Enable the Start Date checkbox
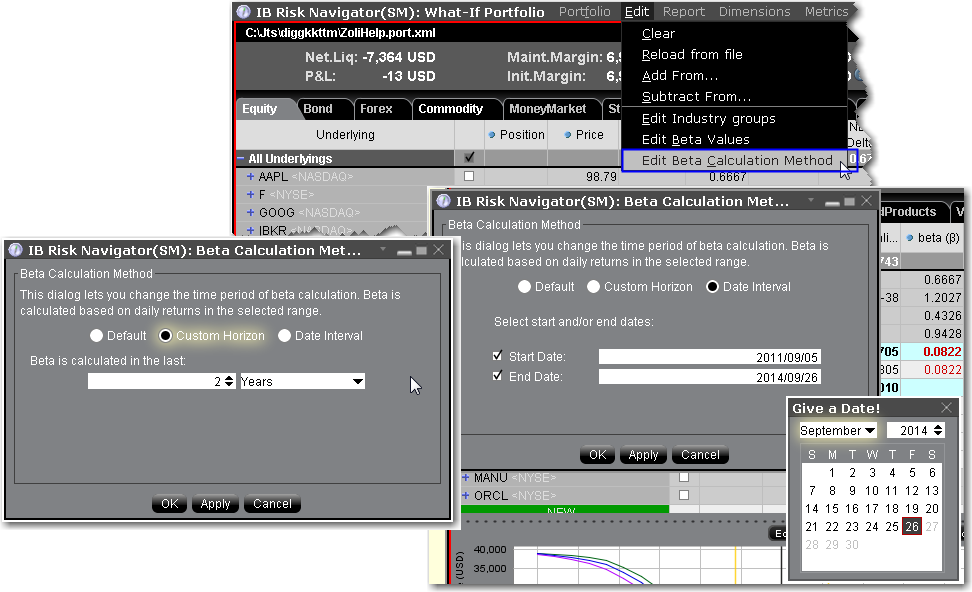Image resolution: width=972 pixels, height=592 pixels. coord(498,357)
